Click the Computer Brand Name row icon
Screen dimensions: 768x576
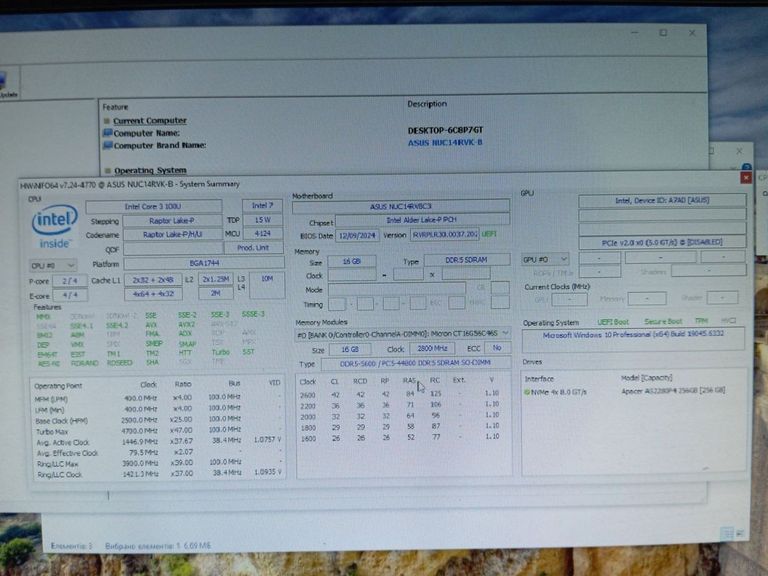tap(106, 146)
